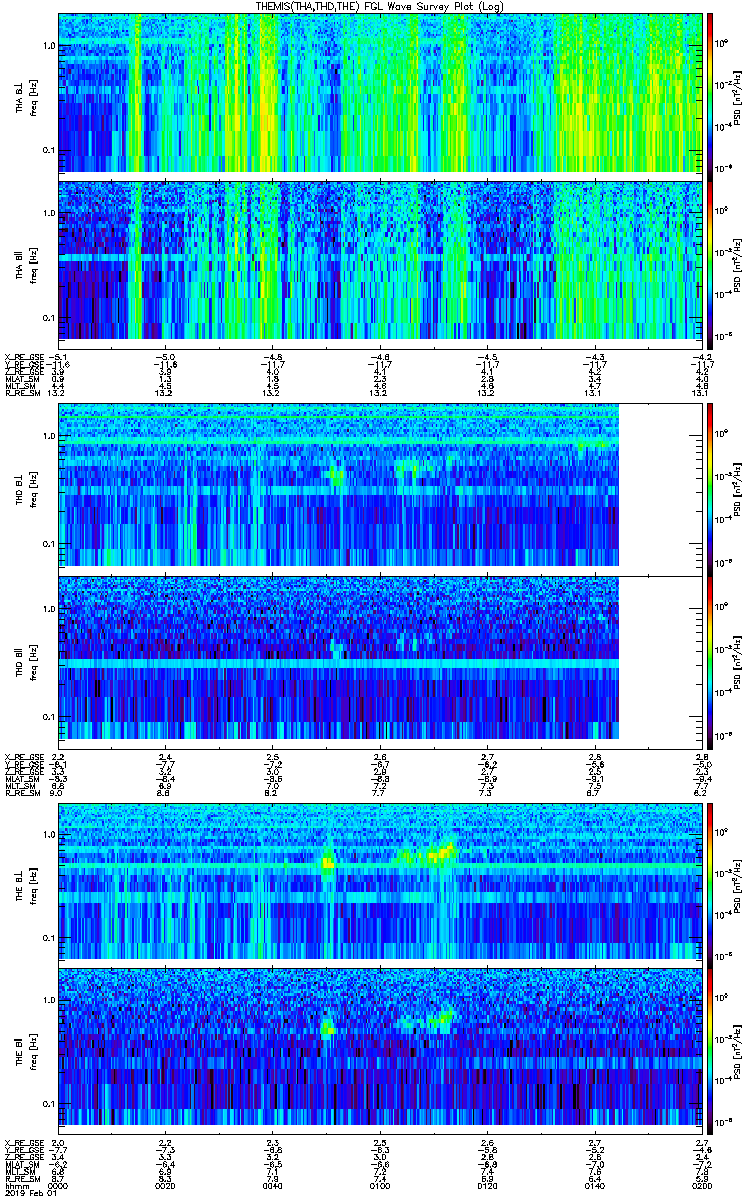Click the 0200 time tick label
The image size is (750, 1200).
[x=701, y=1184]
